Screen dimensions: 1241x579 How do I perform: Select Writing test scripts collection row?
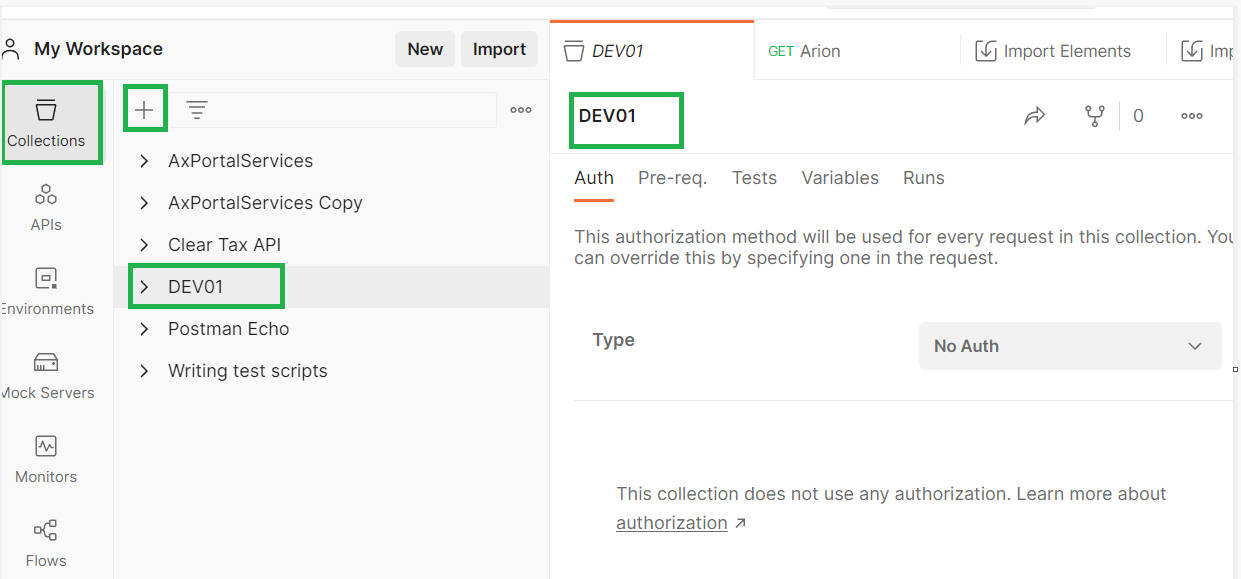tap(332, 371)
